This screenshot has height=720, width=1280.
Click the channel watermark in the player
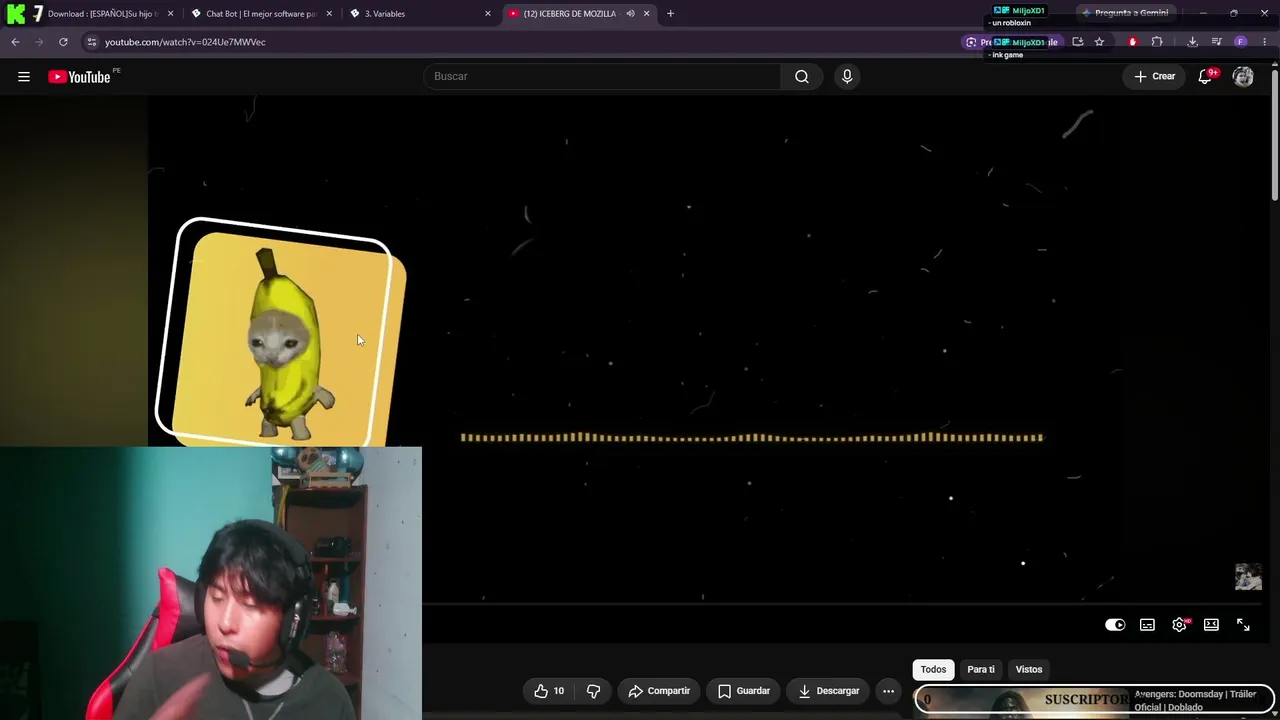pyautogui.click(x=1248, y=577)
